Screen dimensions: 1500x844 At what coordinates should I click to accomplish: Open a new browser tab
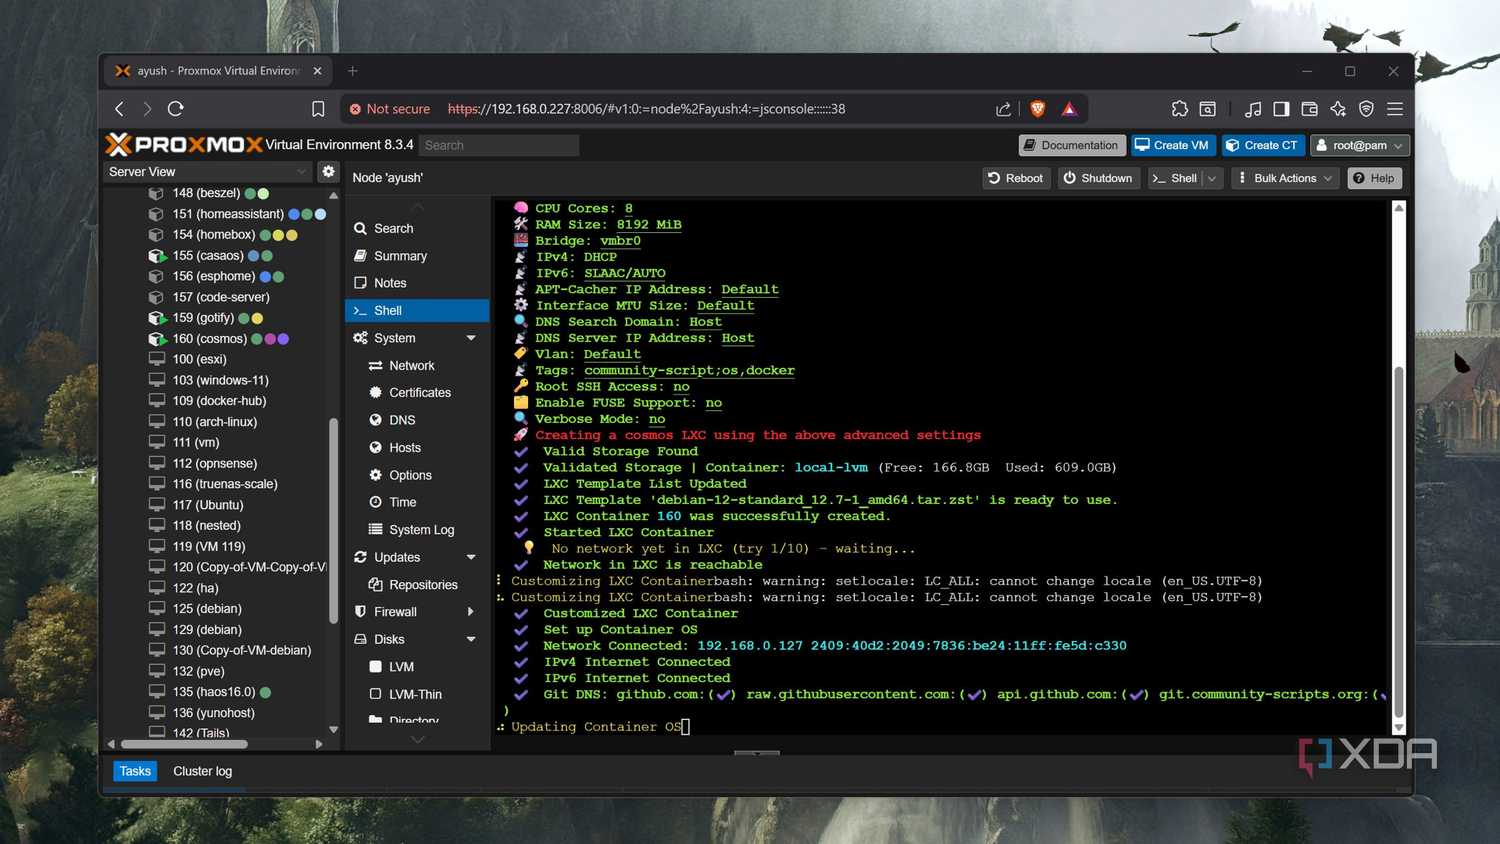click(x=352, y=71)
